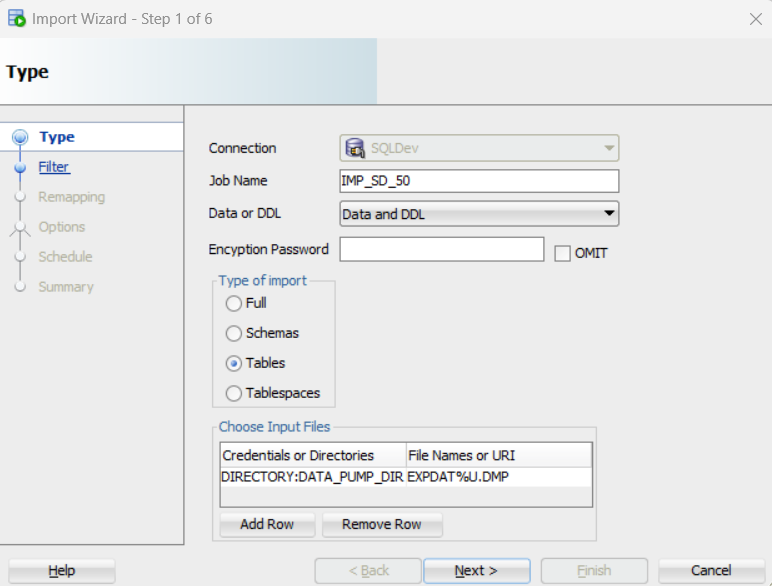The height and width of the screenshot is (586, 772).
Task: Click the Job Name input field
Action: coord(479,181)
